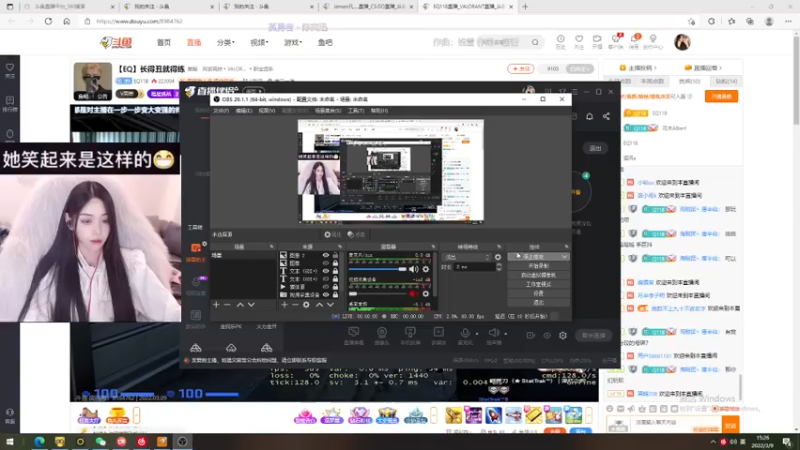Expand the OBS streaming button dropdown arrow
Image resolution: width=800 pixels, height=450 pixels.
pos(564,257)
